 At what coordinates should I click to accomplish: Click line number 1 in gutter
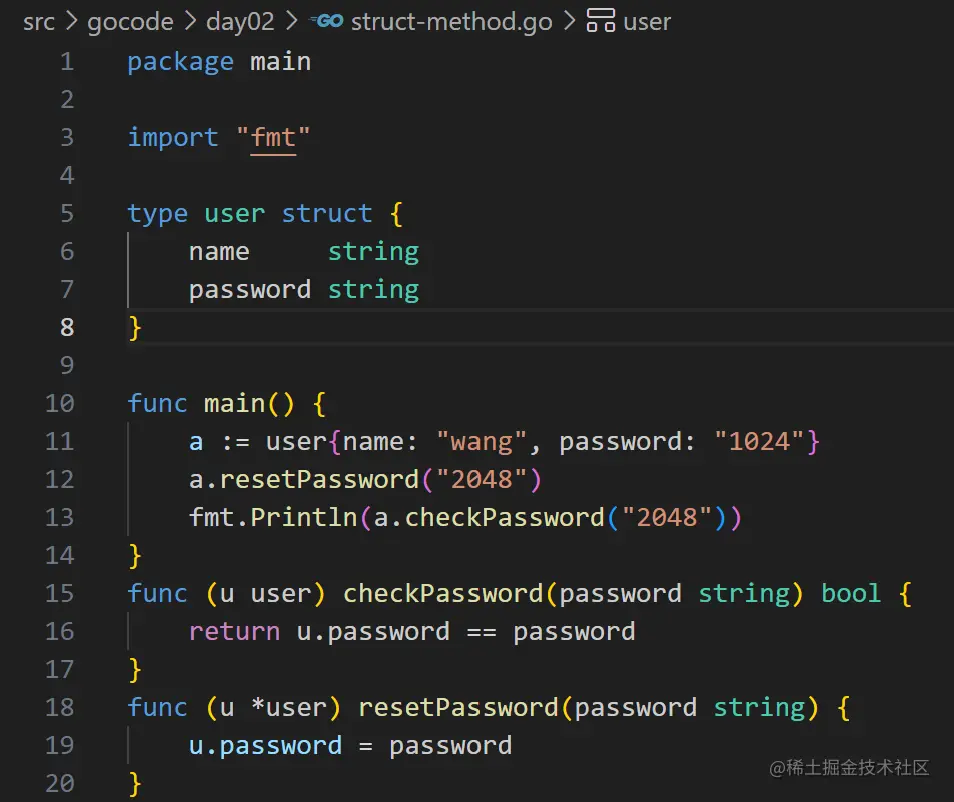[67, 62]
